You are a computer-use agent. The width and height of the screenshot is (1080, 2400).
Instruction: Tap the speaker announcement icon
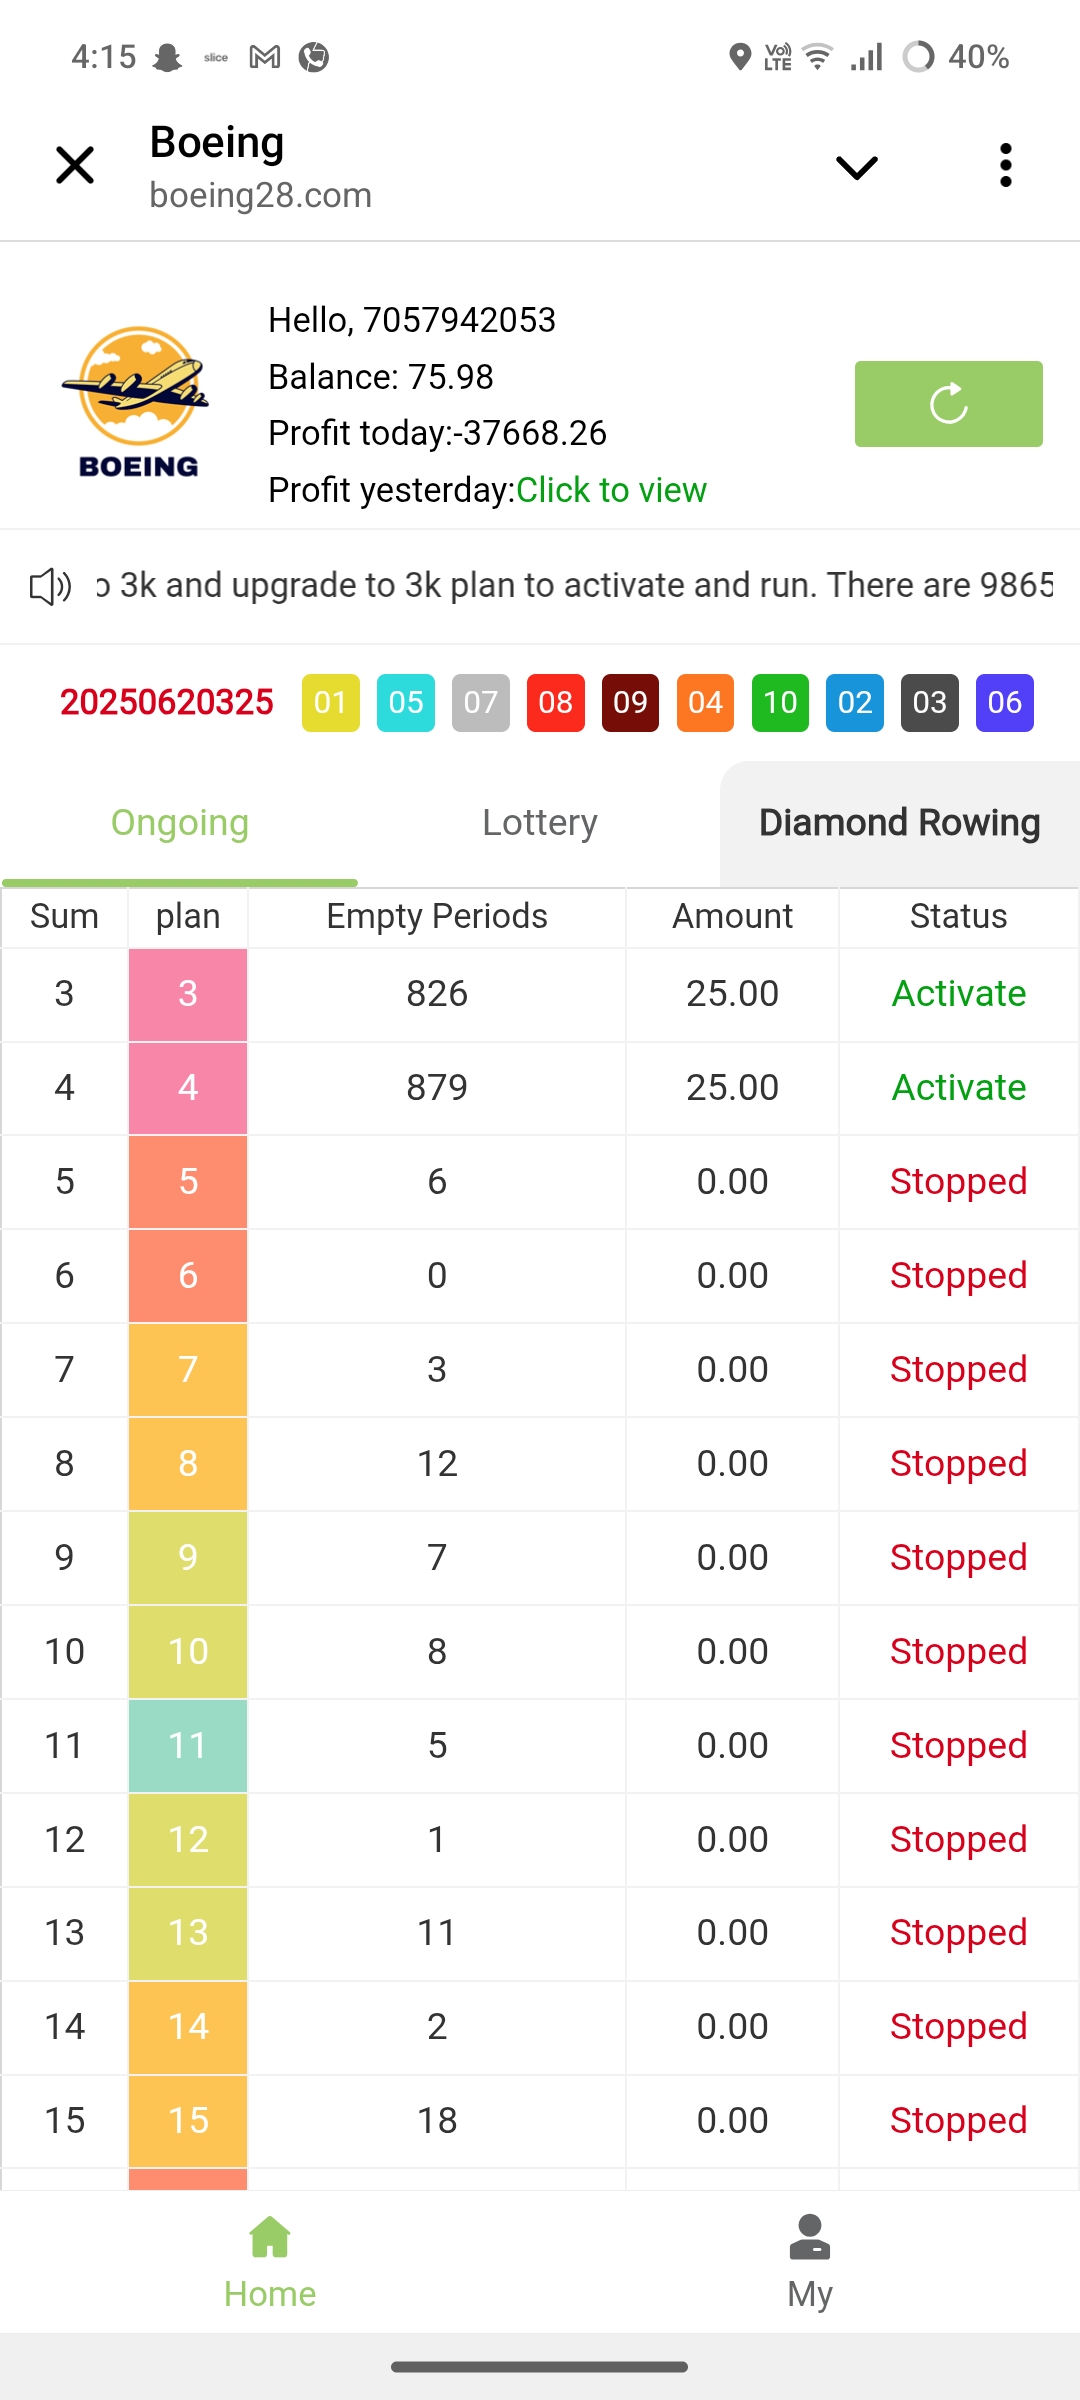click(50, 587)
